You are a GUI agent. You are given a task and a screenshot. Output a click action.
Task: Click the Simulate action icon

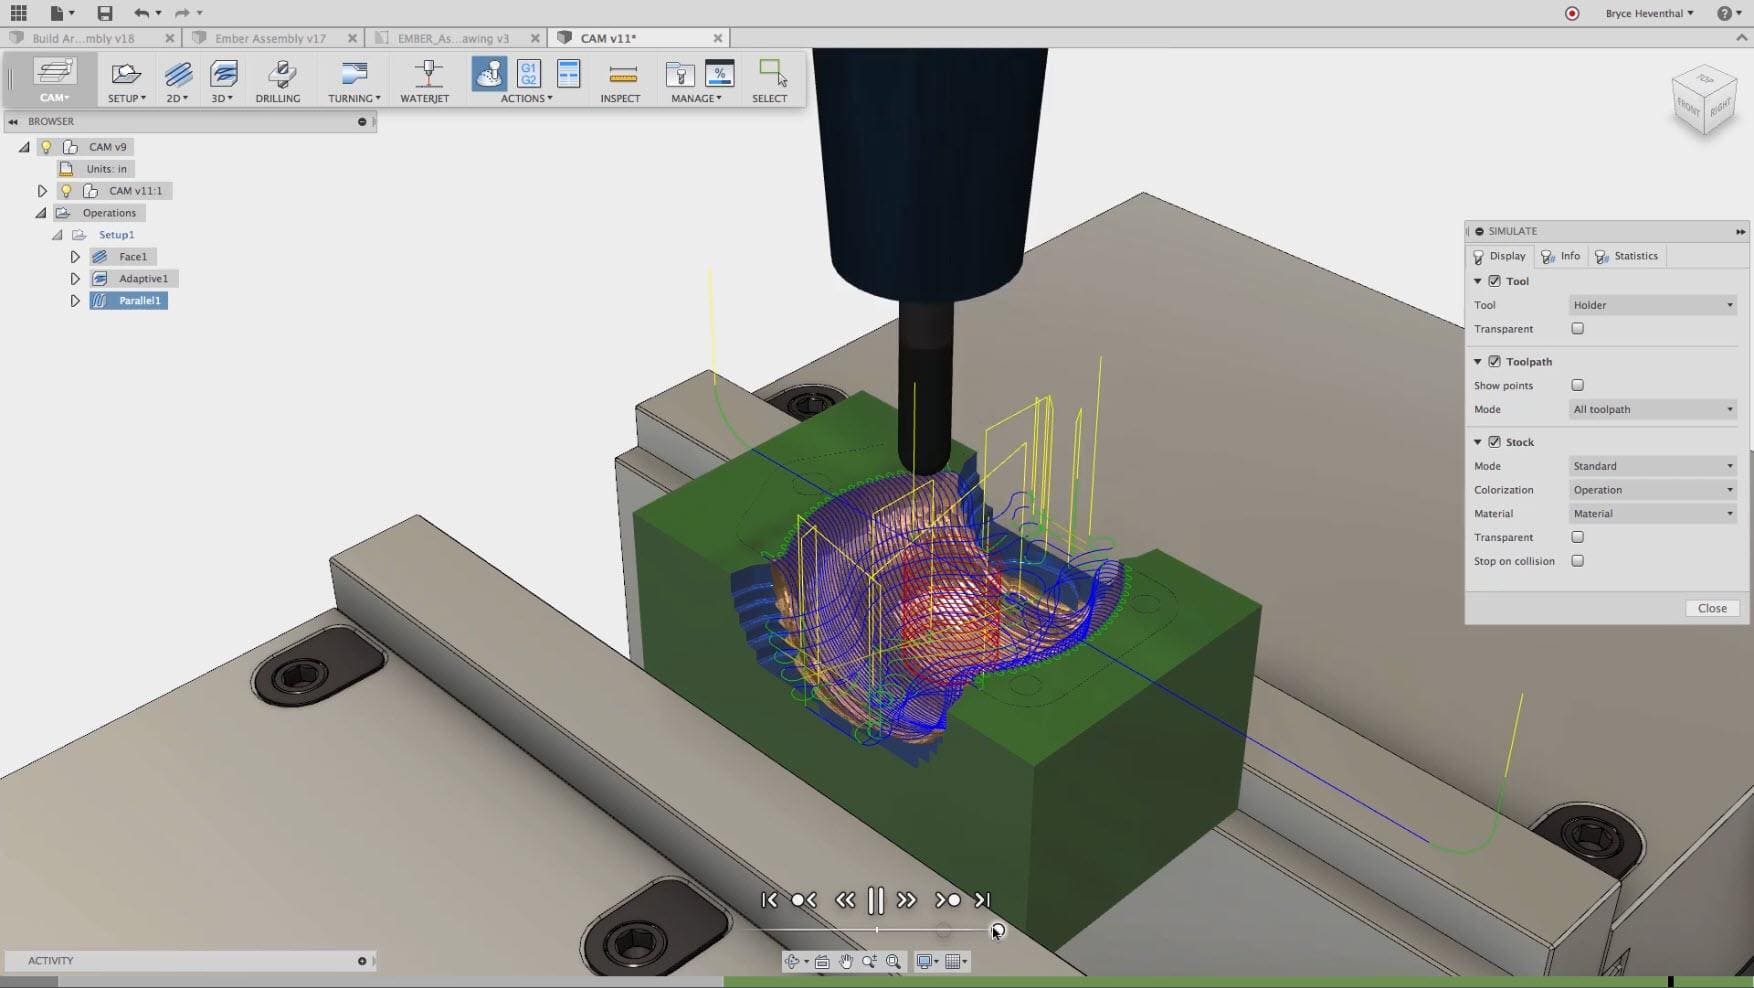(x=489, y=73)
